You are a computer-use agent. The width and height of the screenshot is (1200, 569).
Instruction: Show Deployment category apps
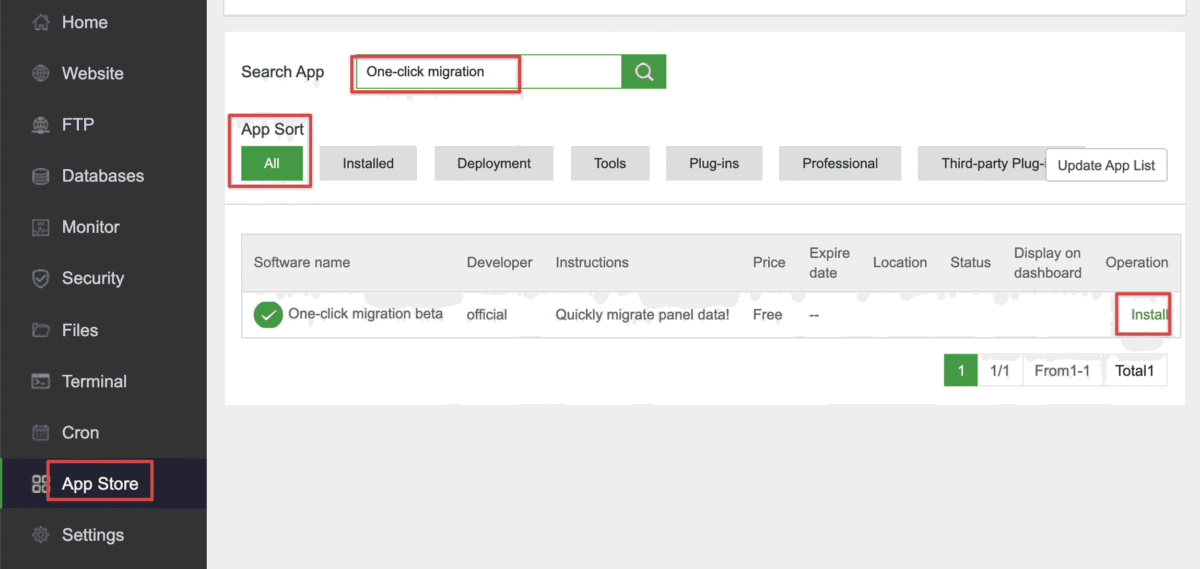pyautogui.click(x=494, y=163)
